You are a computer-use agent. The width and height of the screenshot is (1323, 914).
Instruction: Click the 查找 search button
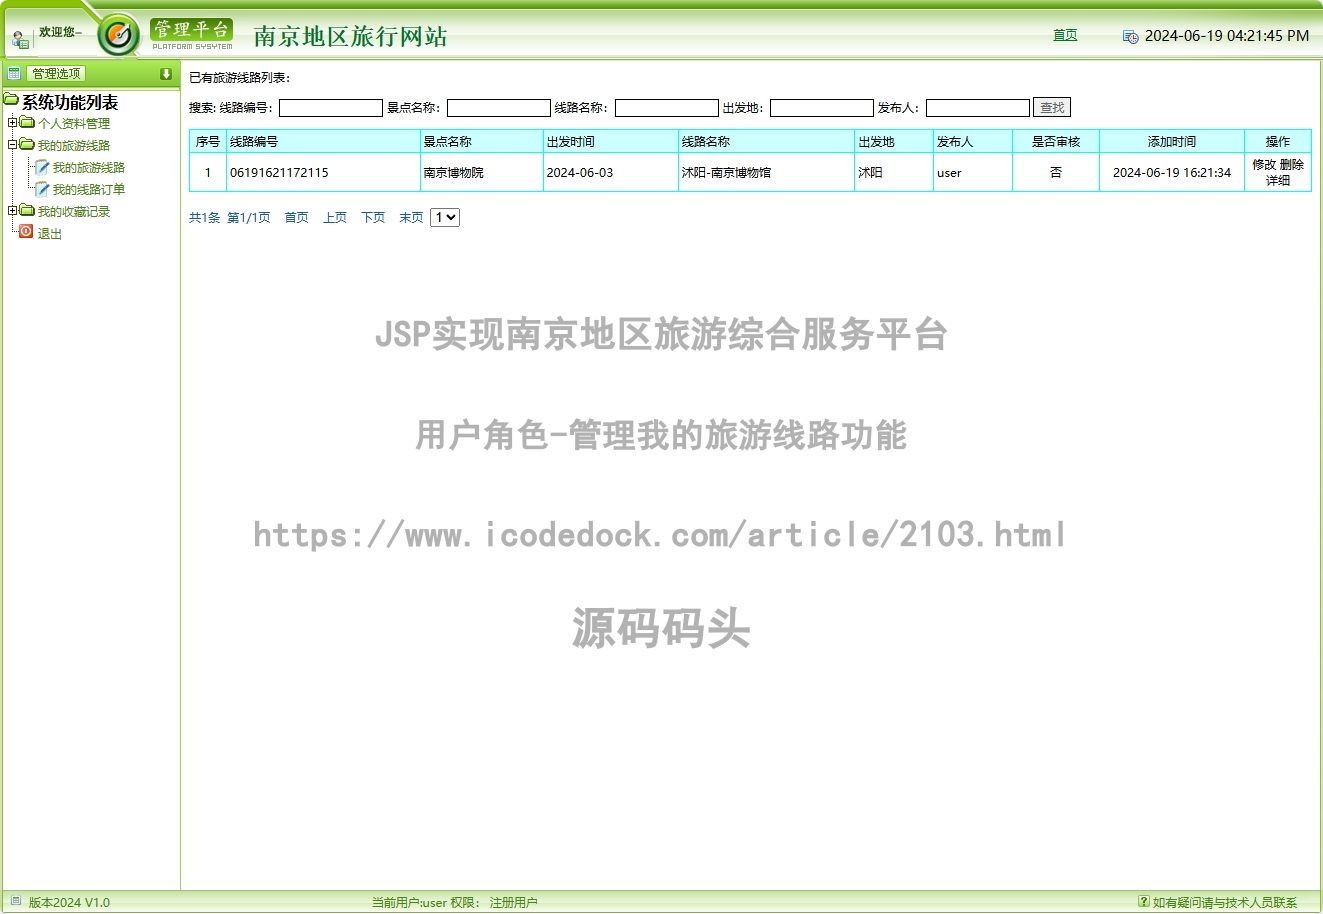tap(1052, 107)
